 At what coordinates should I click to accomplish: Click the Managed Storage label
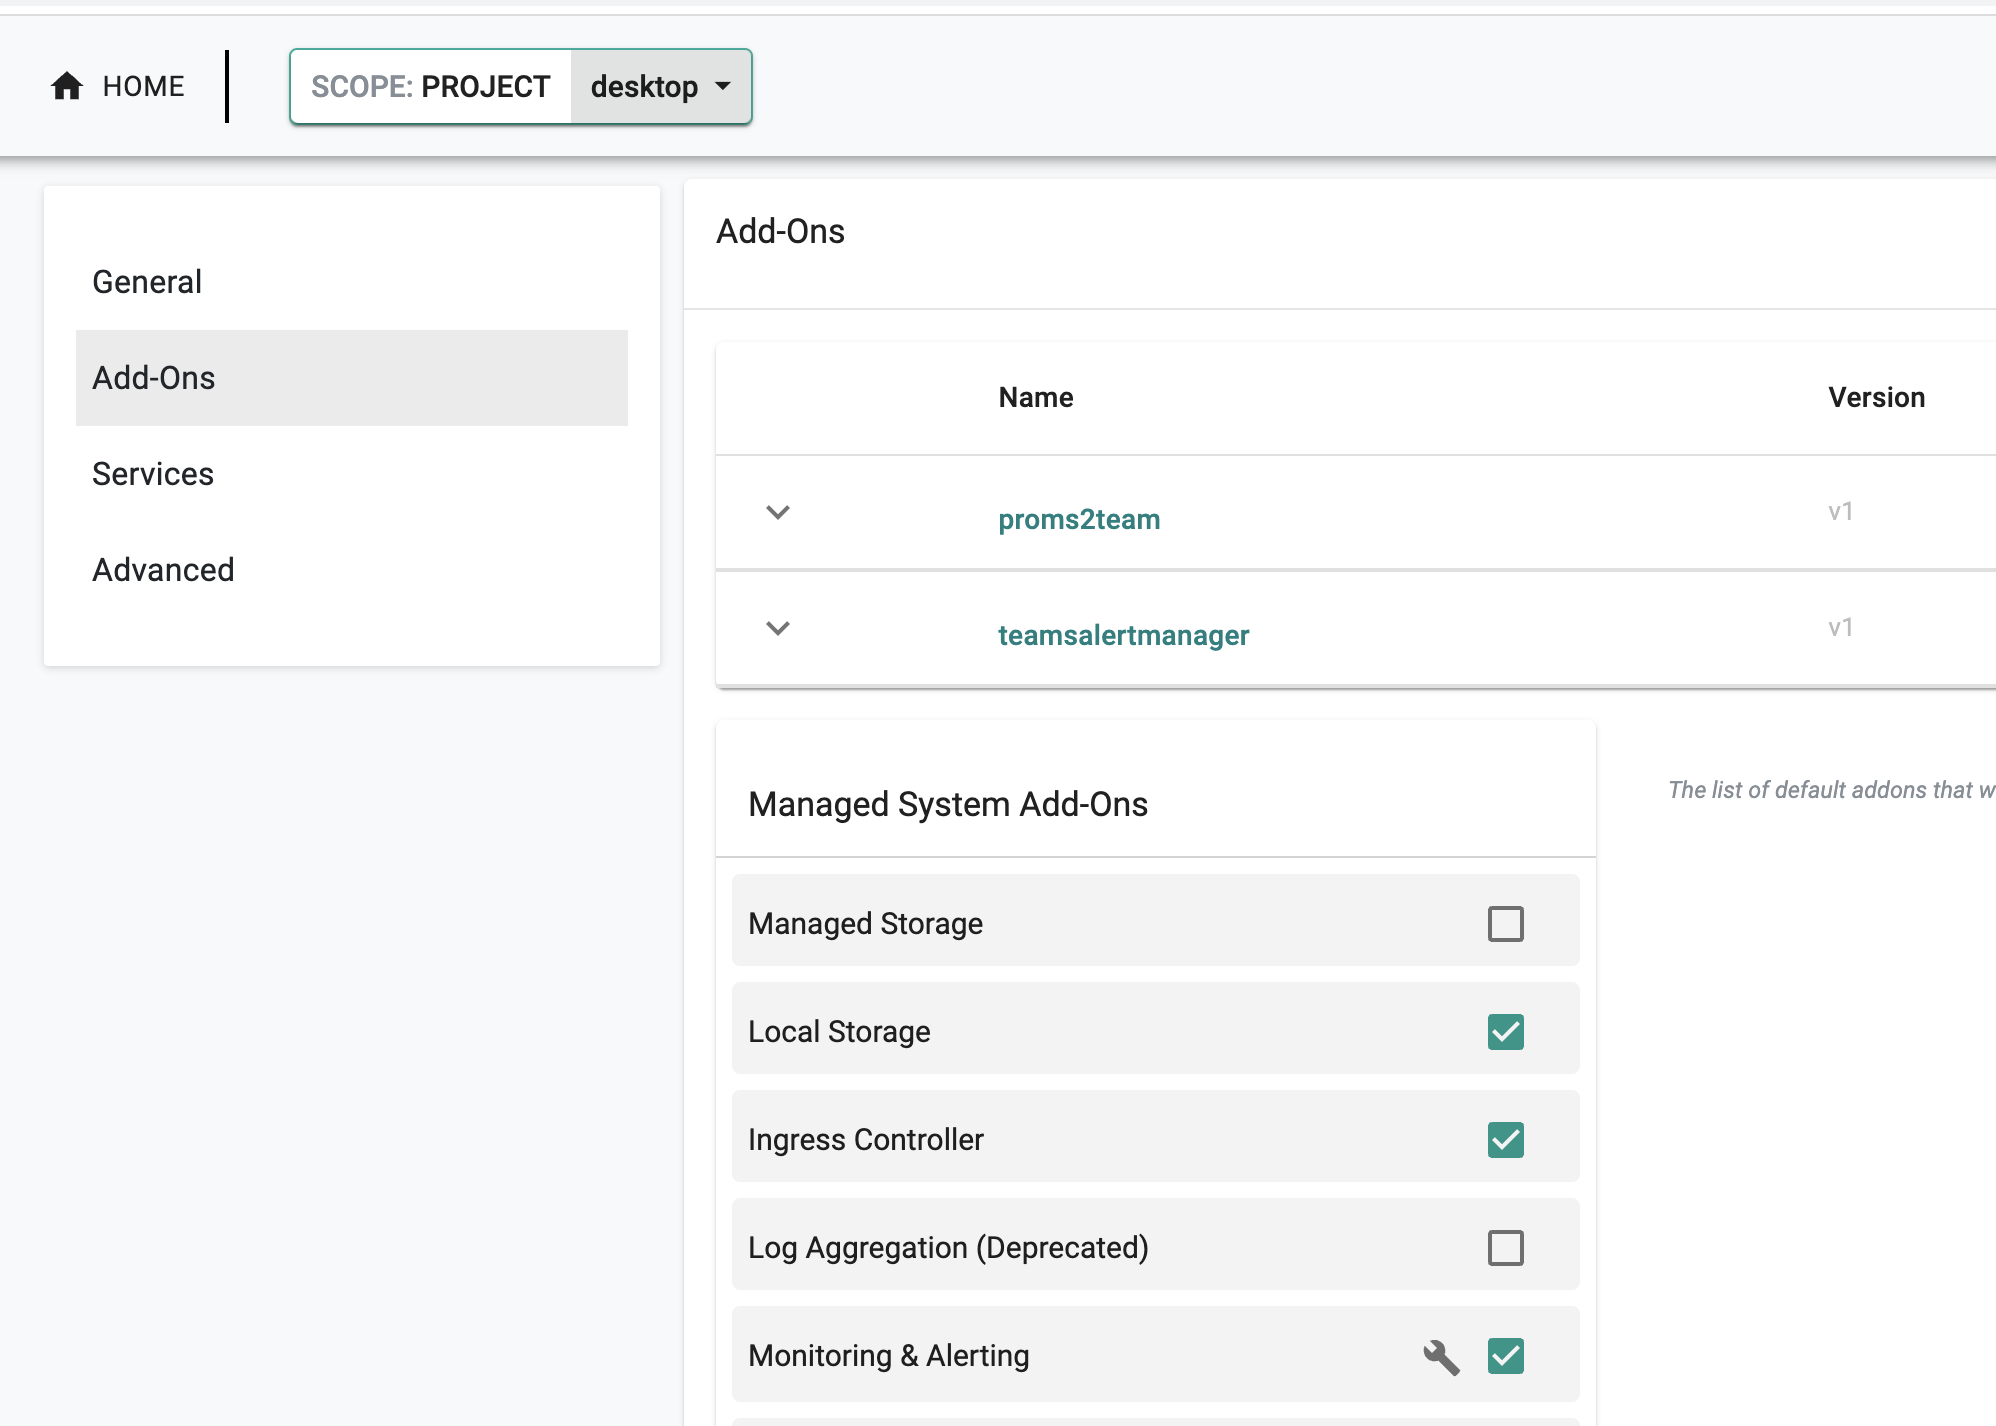(x=866, y=924)
